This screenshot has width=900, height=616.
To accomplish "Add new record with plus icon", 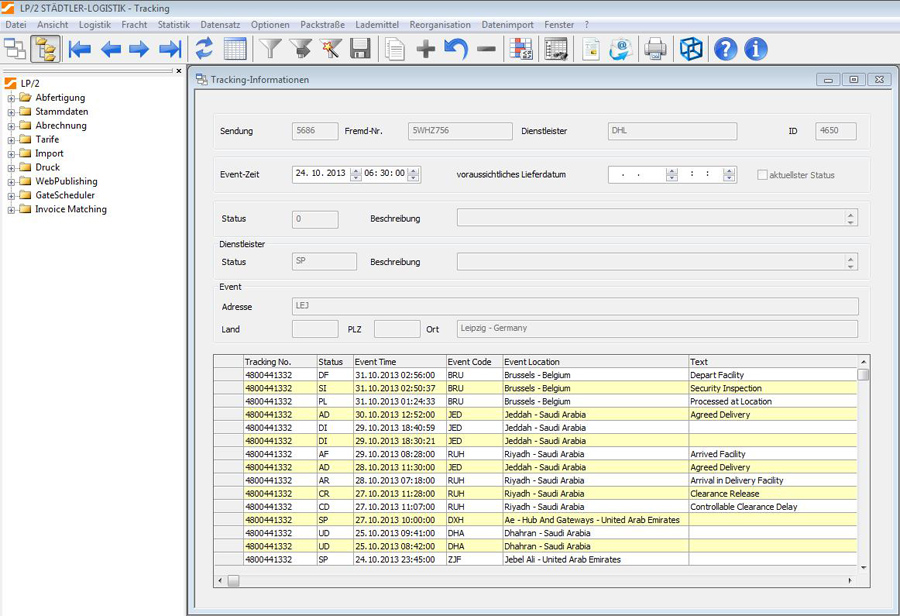I will 426,49.
